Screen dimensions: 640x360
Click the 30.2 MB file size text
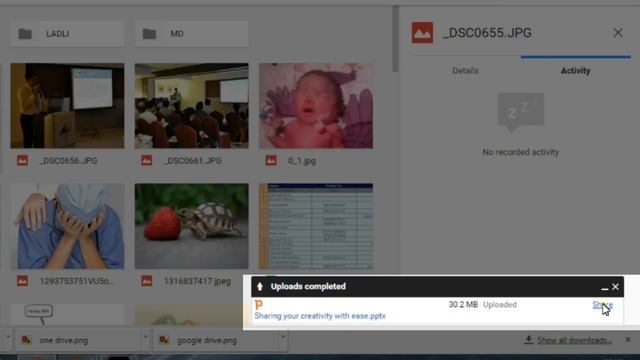(x=463, y=304)
